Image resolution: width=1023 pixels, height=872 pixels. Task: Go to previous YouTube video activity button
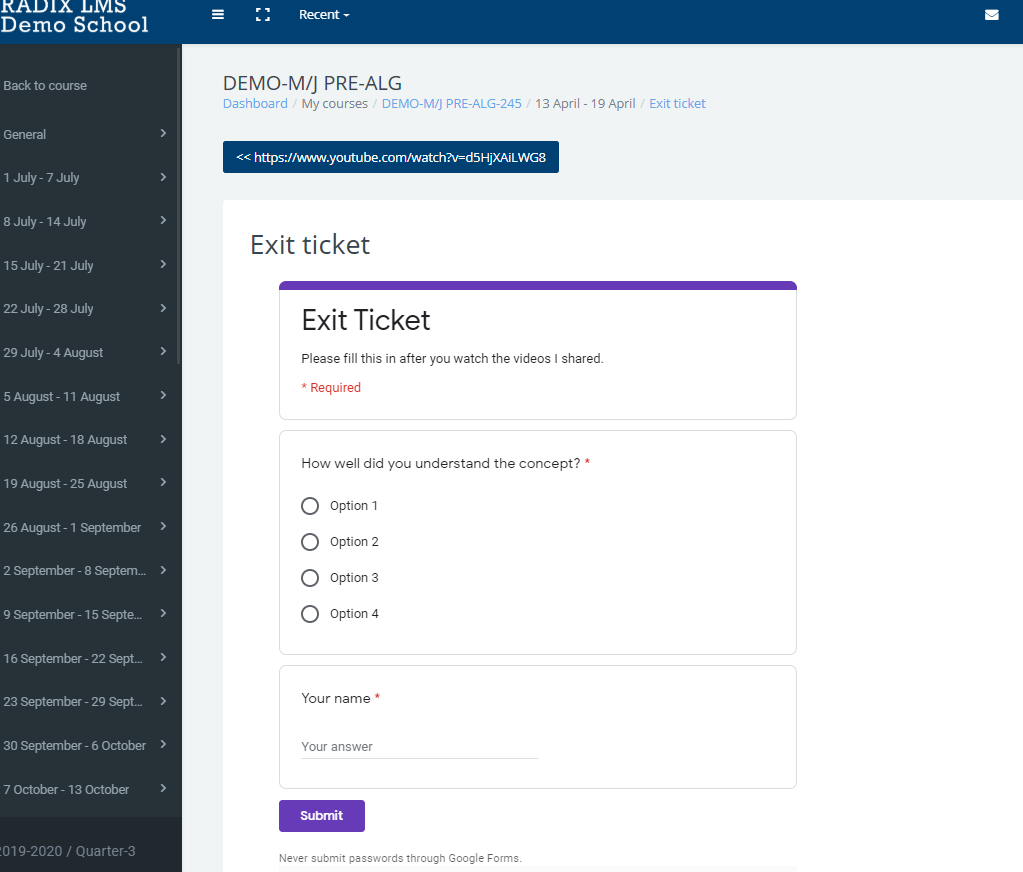click(390, 158)
